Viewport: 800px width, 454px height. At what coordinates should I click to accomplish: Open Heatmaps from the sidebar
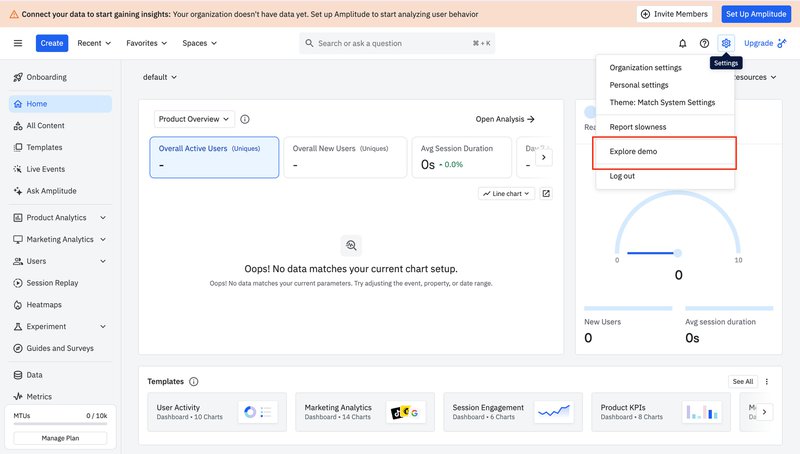pyautogui.click(x=44, y=305)
